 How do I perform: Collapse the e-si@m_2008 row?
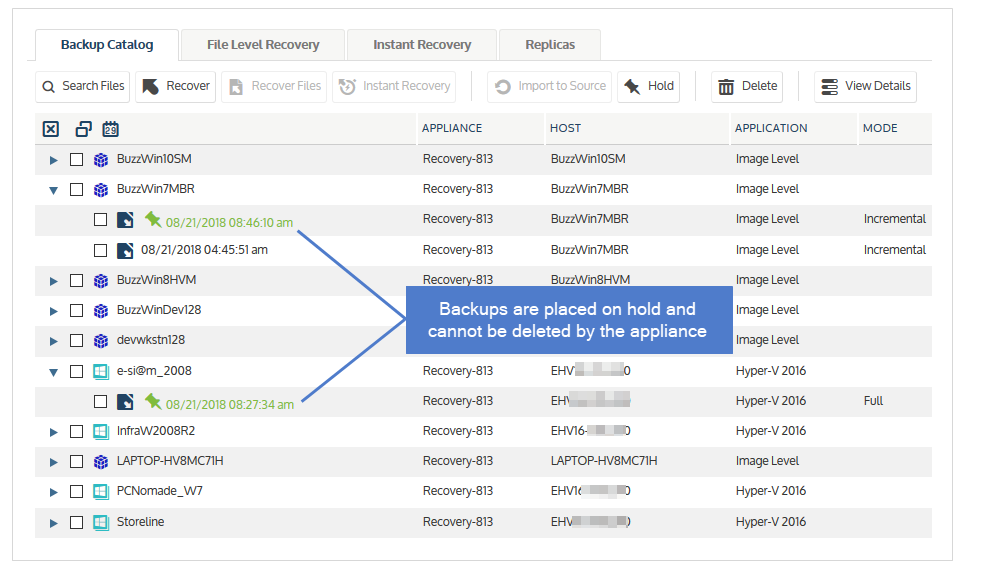click(x=54, y=372)
